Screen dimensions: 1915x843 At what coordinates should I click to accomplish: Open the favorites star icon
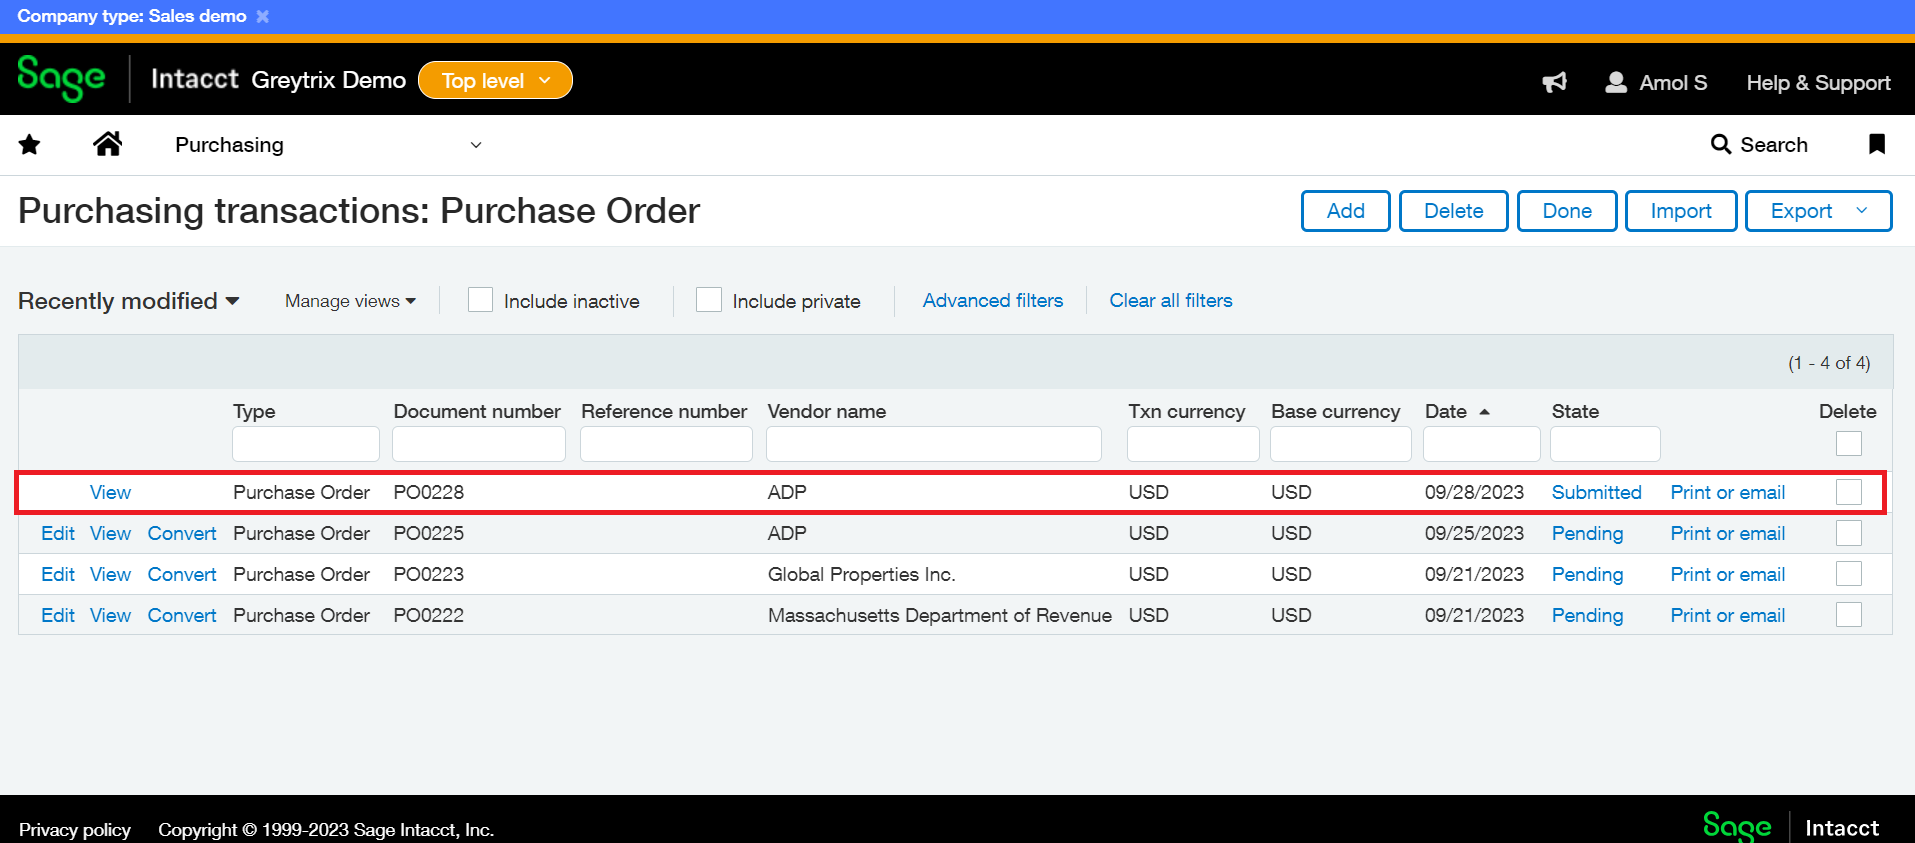[x=30, y=145]
